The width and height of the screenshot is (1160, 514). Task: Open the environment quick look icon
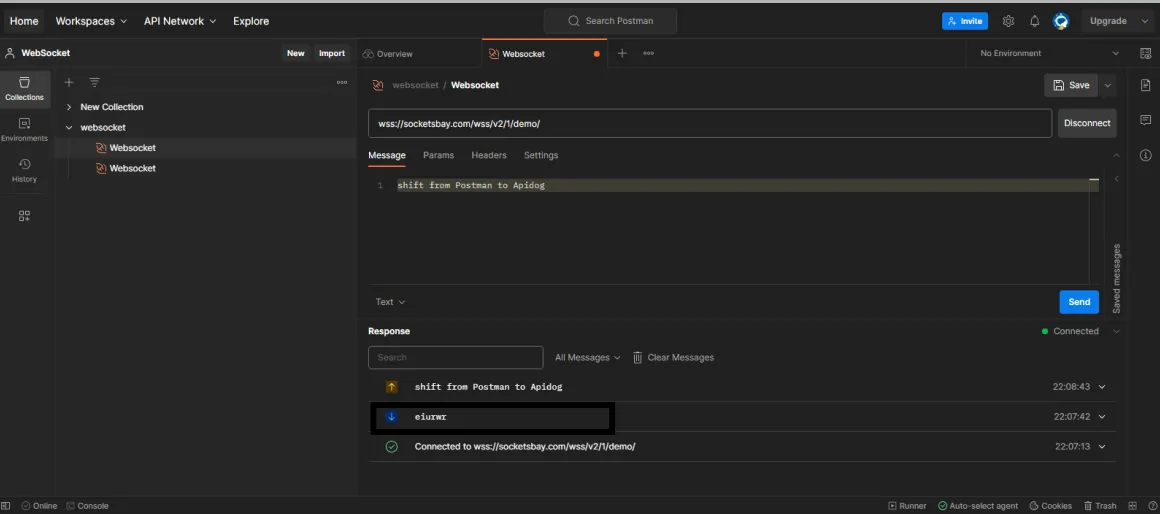click(x=1145, y=53)
